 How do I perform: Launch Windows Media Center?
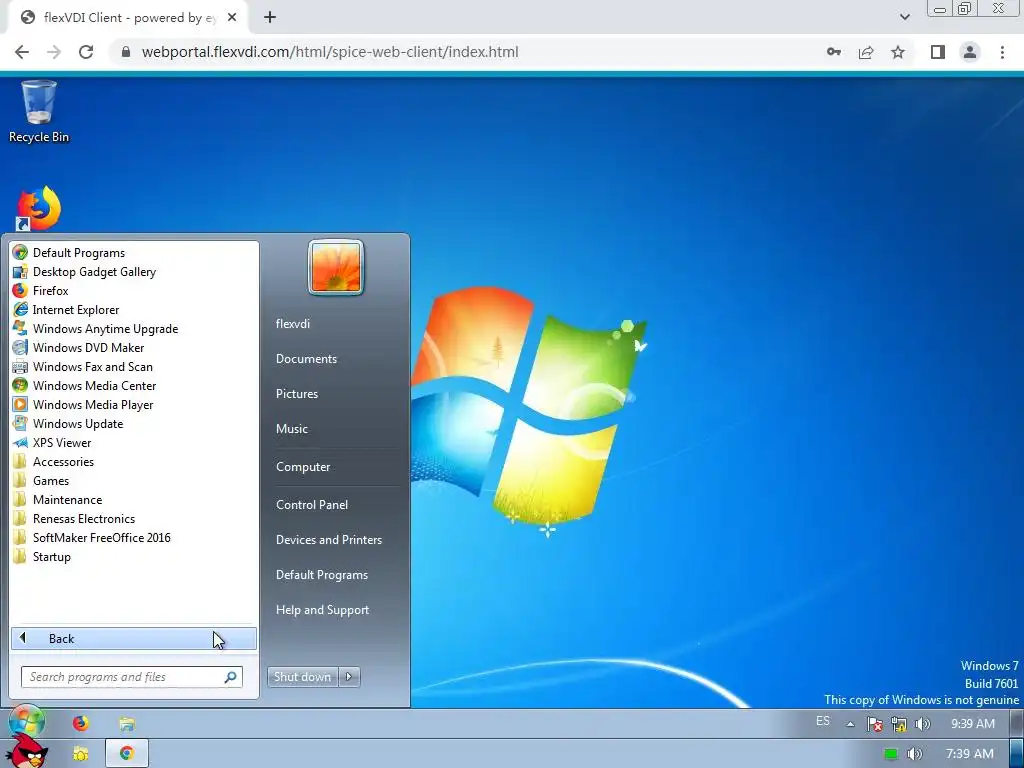(x=84, y=385)
